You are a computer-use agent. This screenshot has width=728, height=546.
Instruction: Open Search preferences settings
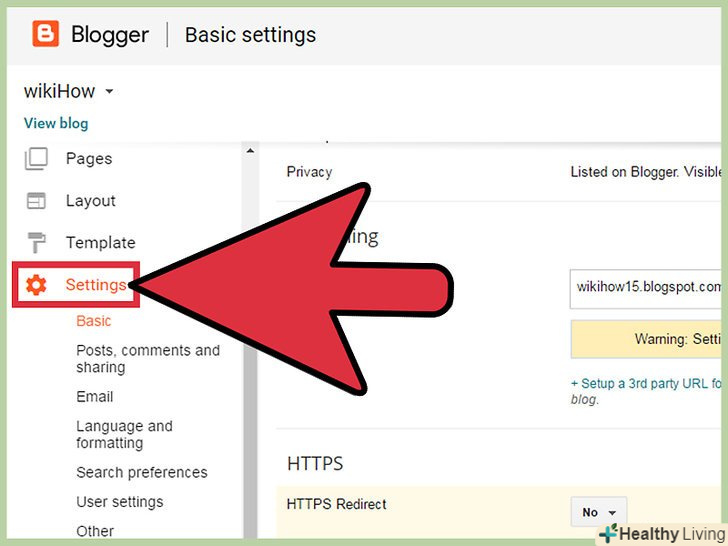[142, 472]
